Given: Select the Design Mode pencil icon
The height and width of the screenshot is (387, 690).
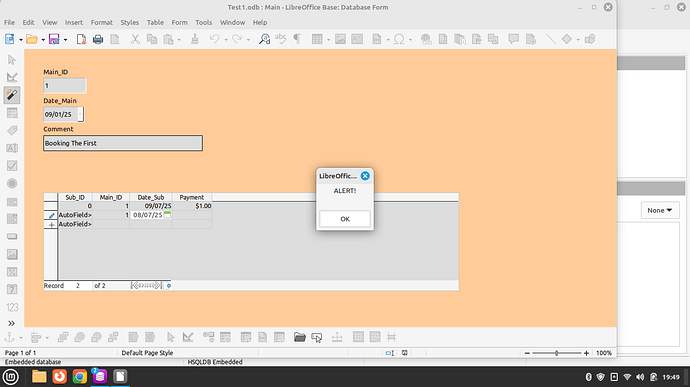Looking at the screenshot, I should [12, 95].
